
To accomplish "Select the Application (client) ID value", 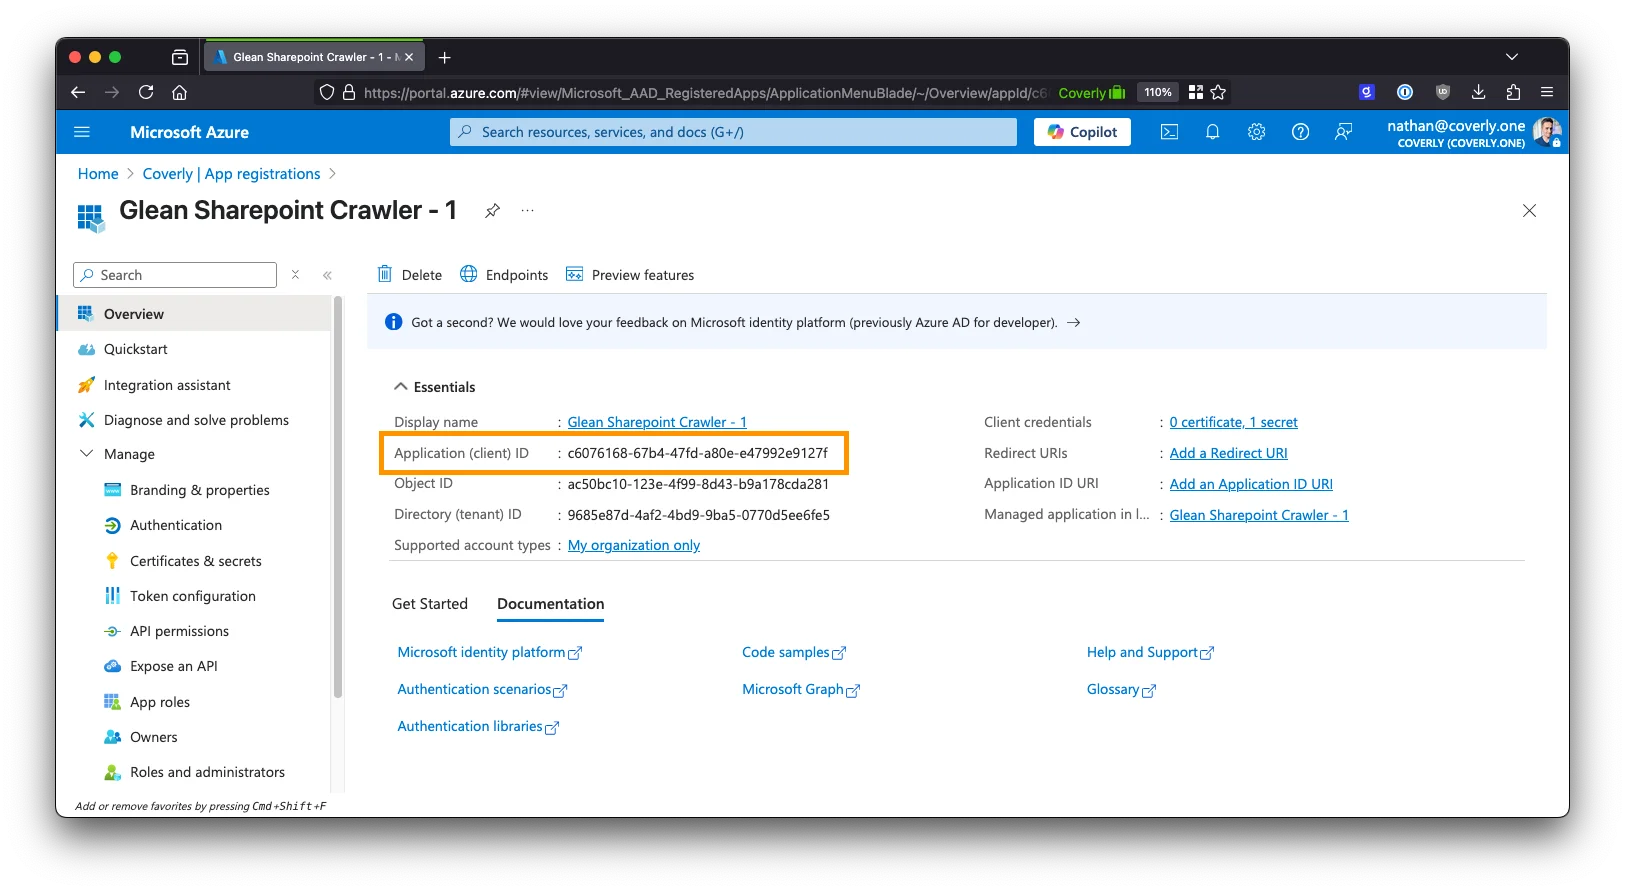I will pyautogui.click(x=698, y=453).
